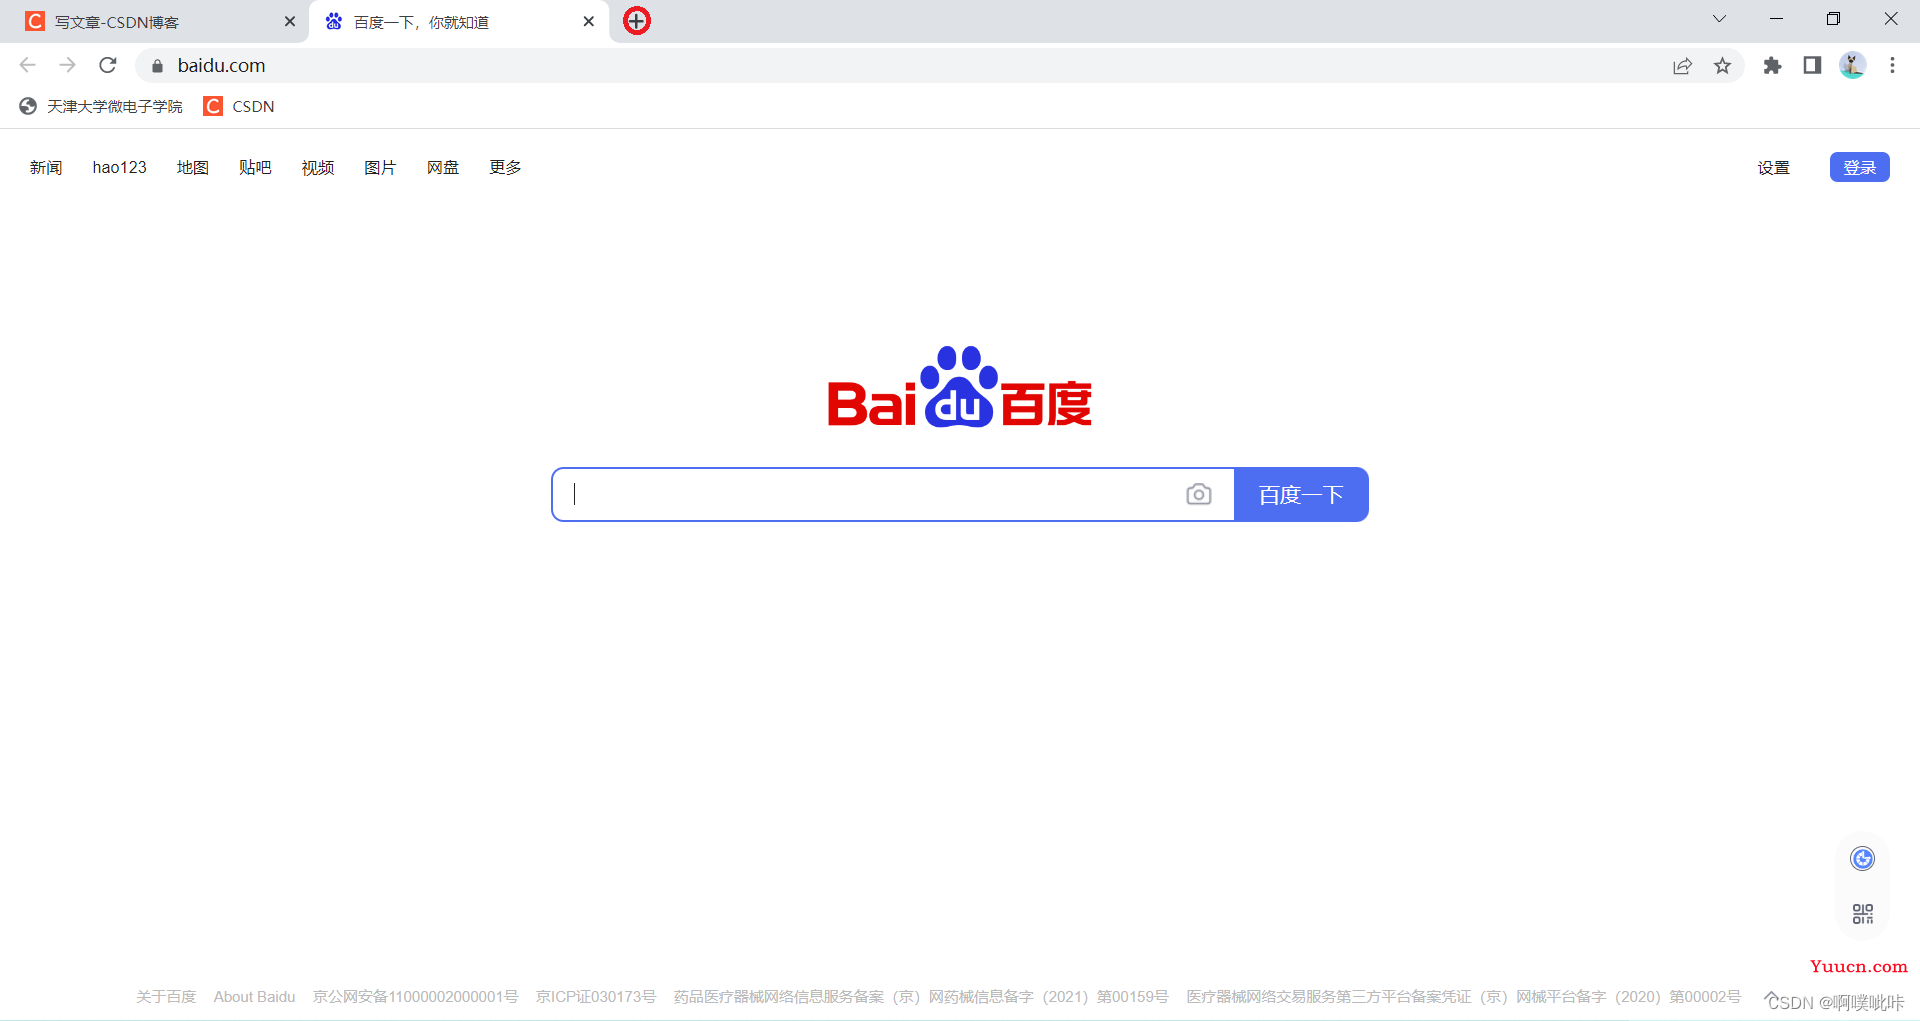
Task: Switch to the 写文章-CSDN博客 tab
Action: (x=155, y=22)
